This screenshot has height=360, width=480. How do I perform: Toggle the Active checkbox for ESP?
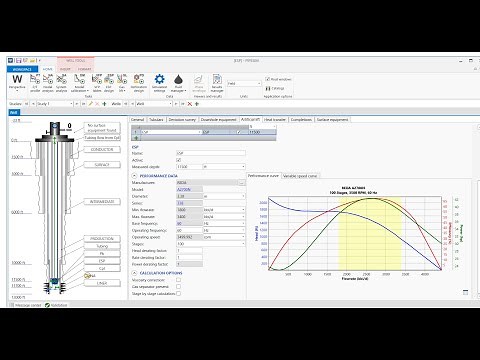click(x=178, y=160)
